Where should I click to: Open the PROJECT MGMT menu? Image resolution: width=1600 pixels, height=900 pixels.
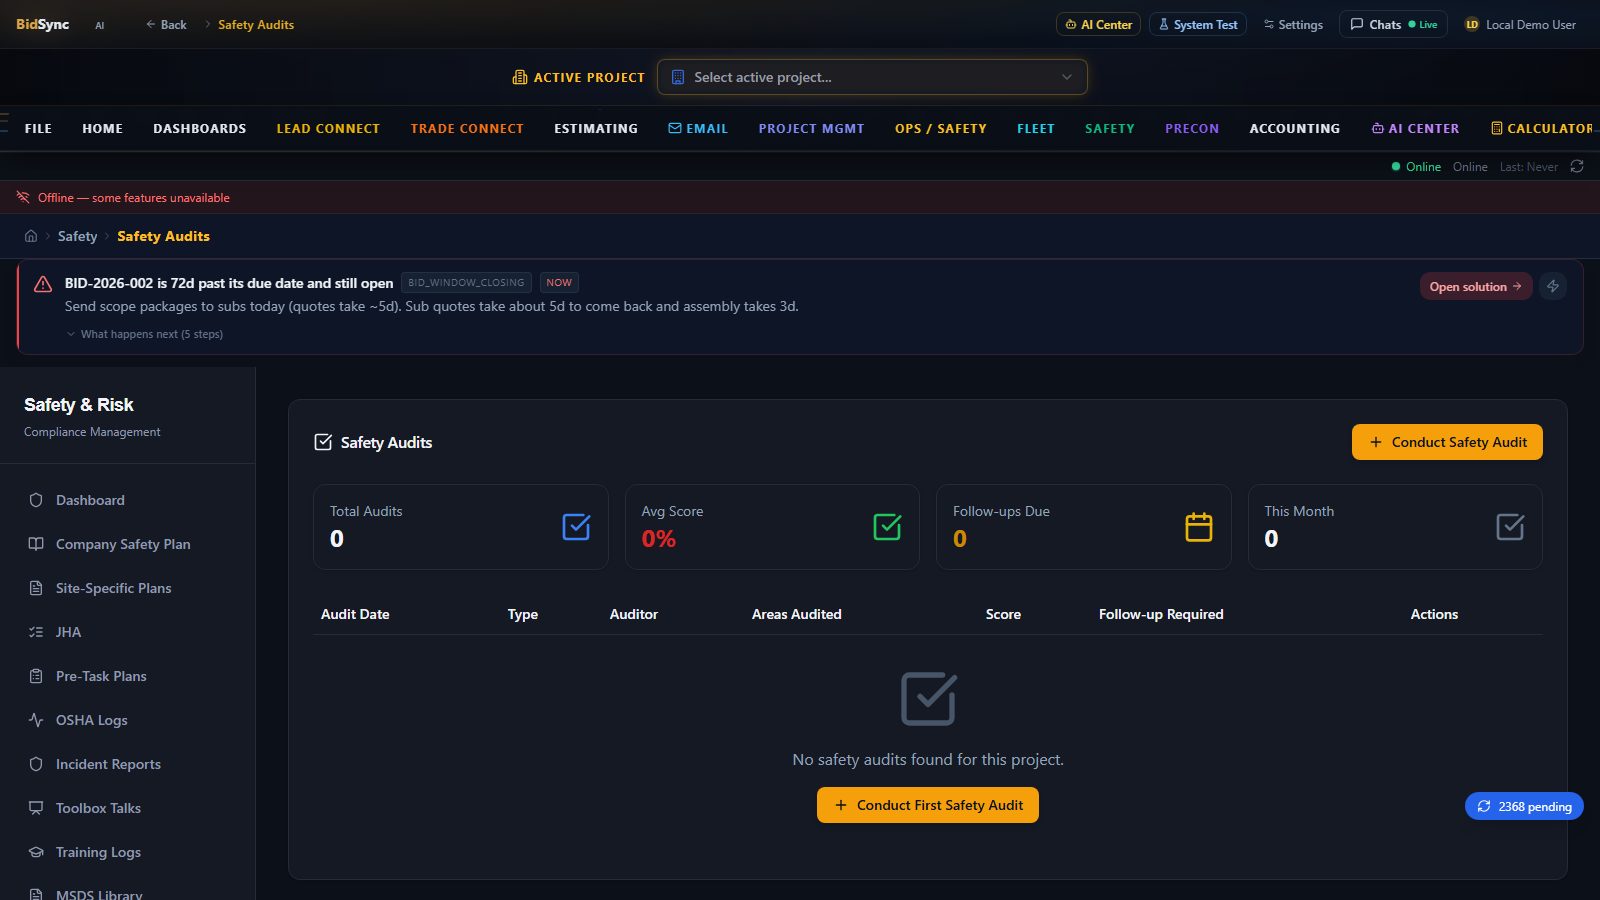click(x=811, y=128)
